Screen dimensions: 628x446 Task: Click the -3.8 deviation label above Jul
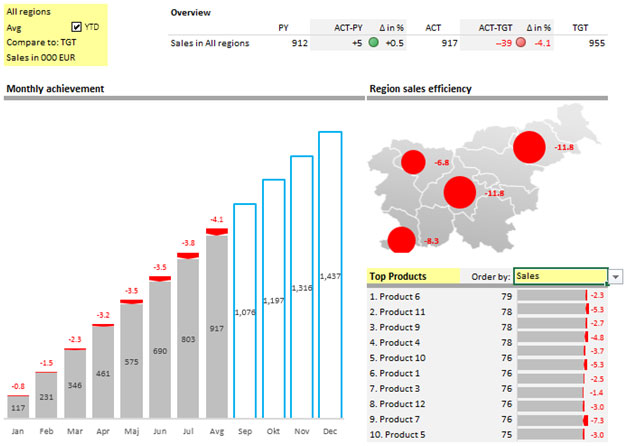coord(188,243)
